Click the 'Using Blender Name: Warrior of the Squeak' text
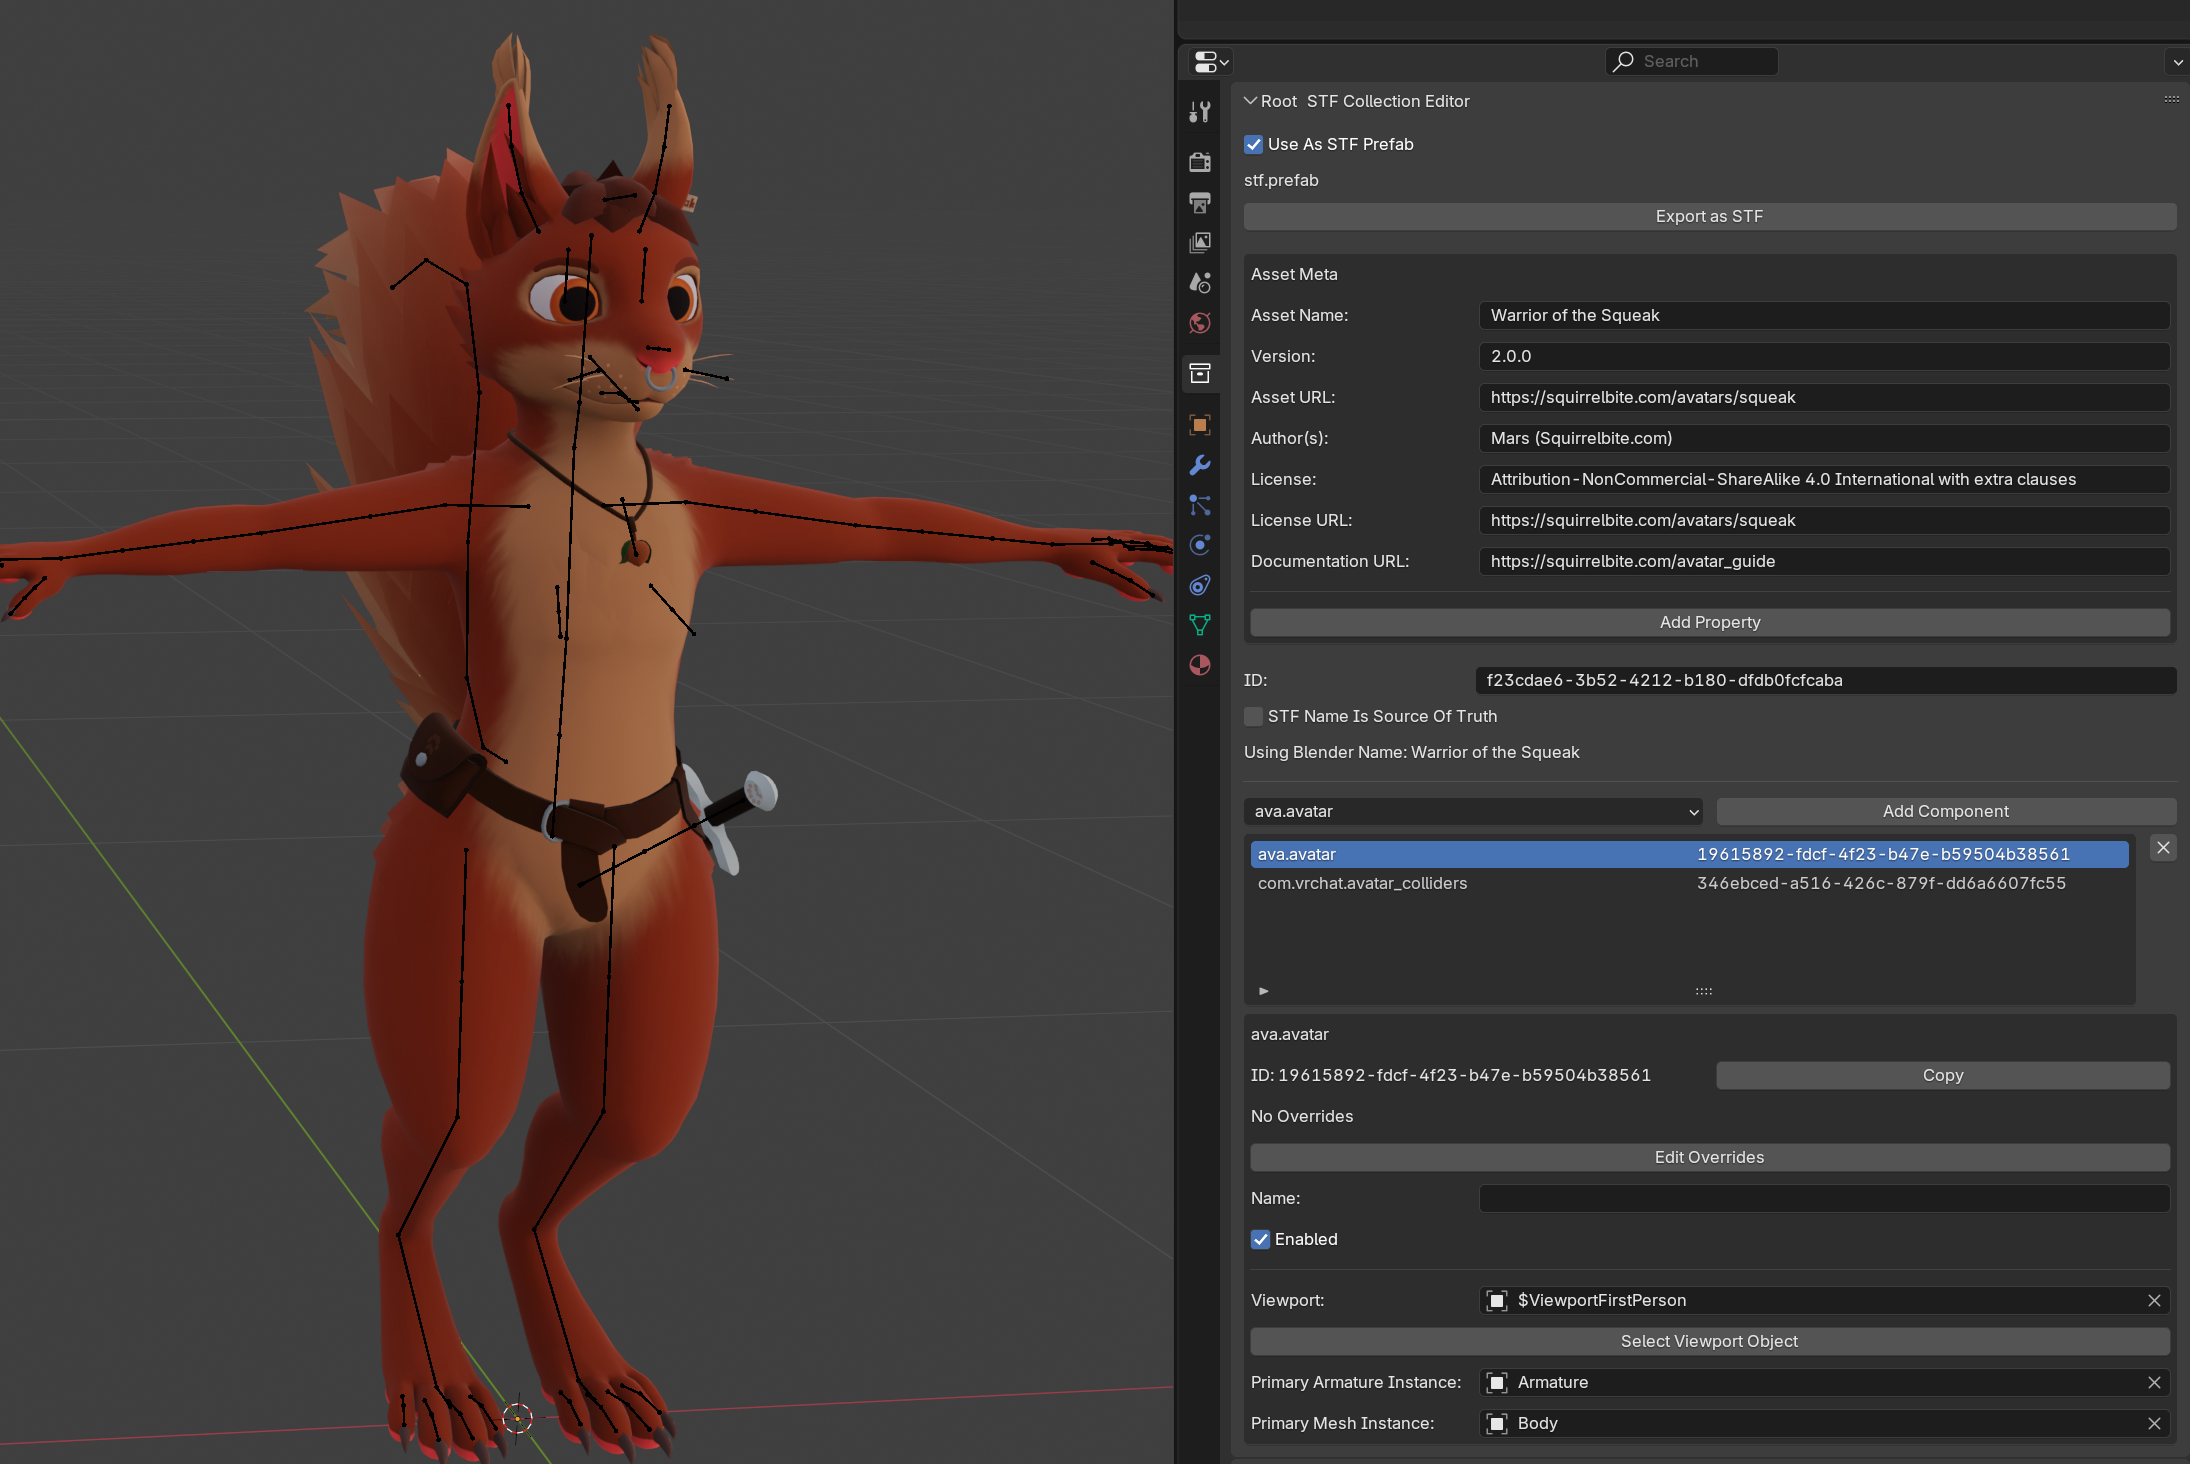 click(x=1412, y=752)
